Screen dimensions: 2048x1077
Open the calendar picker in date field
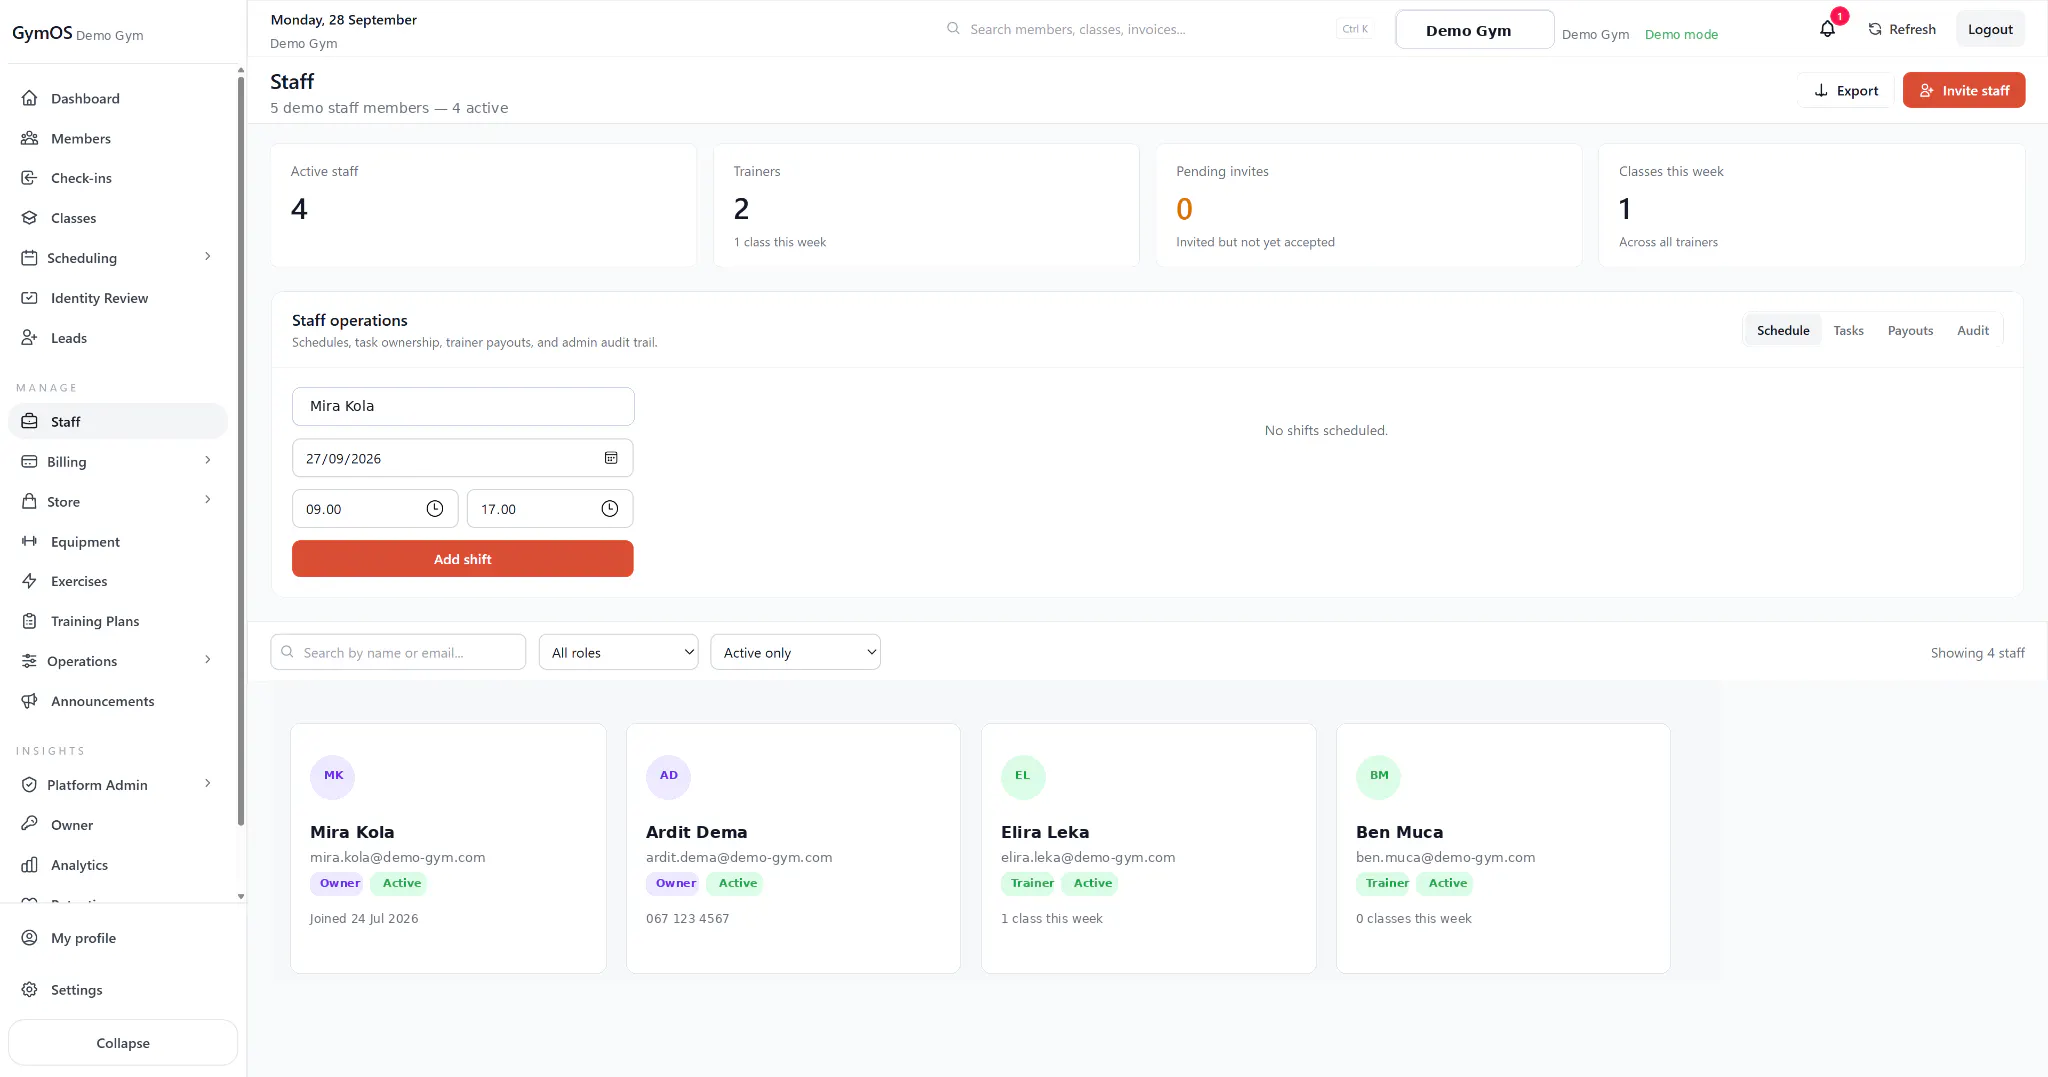tap(611, 458)
